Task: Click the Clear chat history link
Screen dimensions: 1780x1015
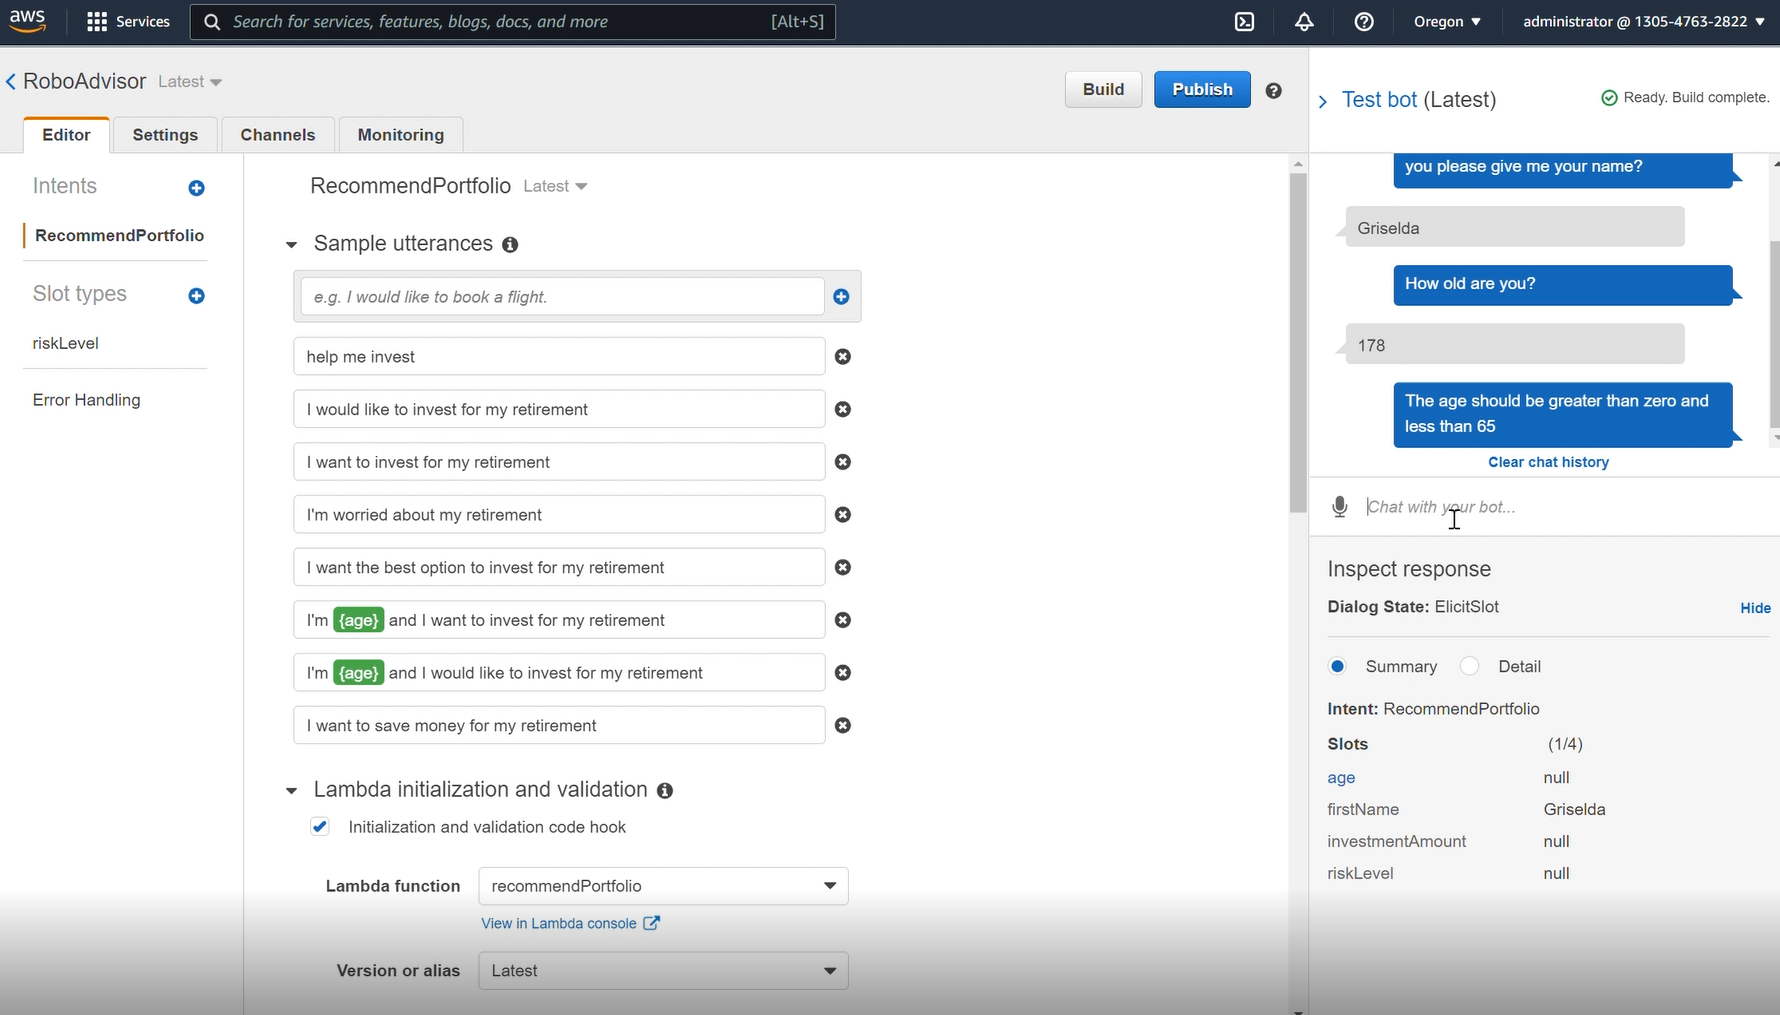Action: pyautogui.click(x=1548, y=462)
